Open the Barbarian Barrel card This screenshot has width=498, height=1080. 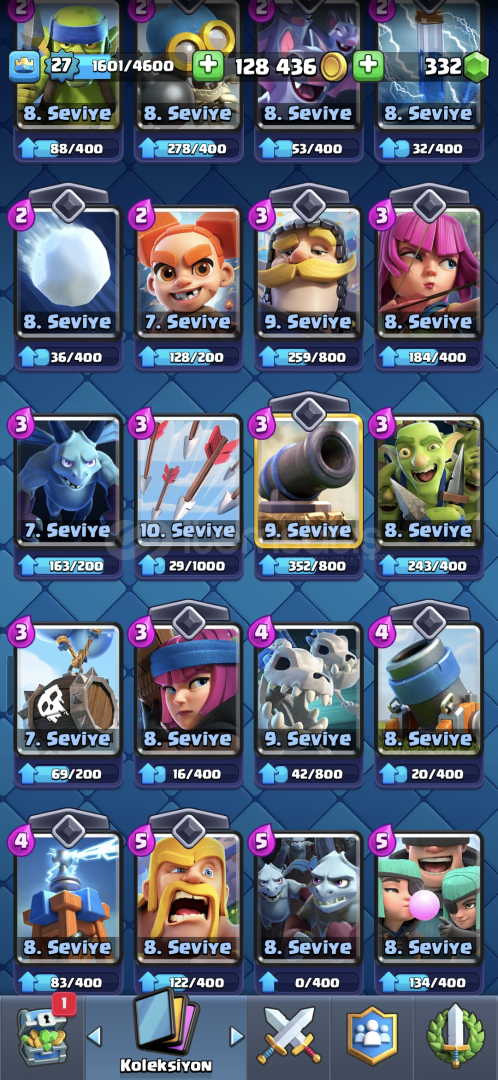[x=69, y=689]
